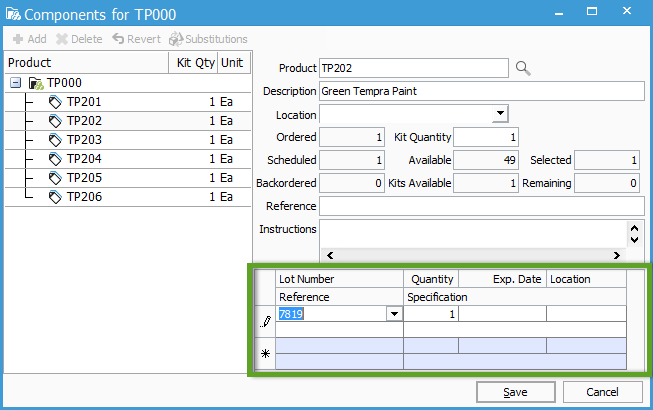Click the TP000 kit folder icon

tap(36, 83)
